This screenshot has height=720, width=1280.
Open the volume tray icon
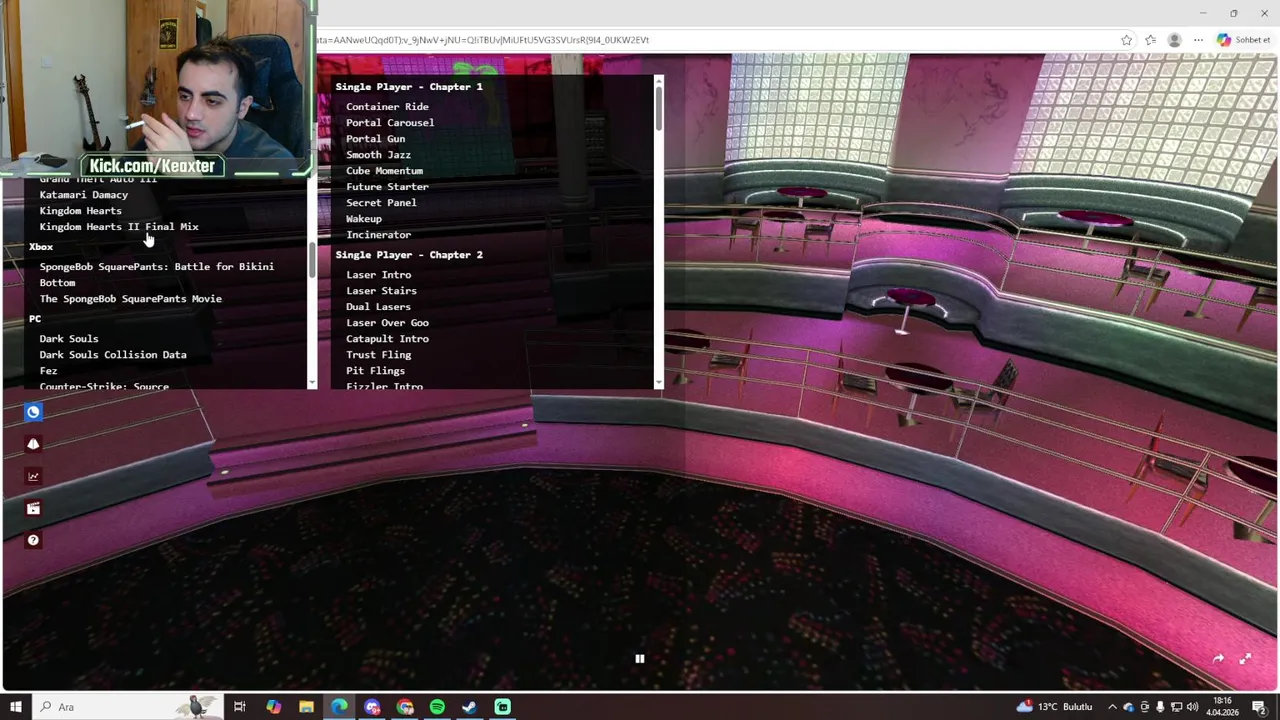(1192, 707)
